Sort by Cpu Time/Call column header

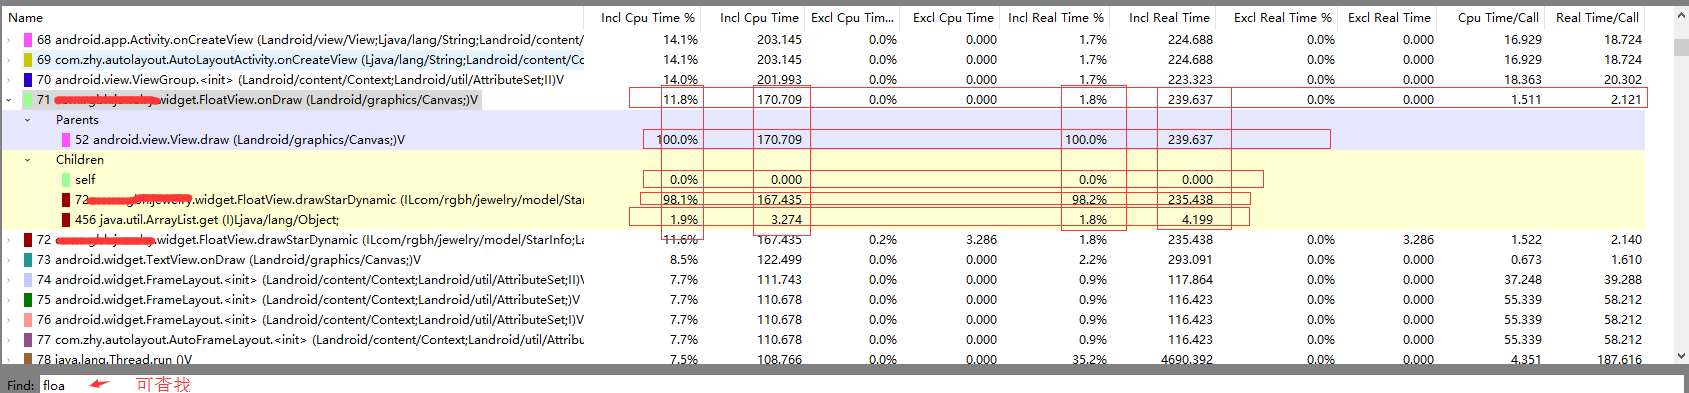pyautogui.click(x=1497, y=18)
